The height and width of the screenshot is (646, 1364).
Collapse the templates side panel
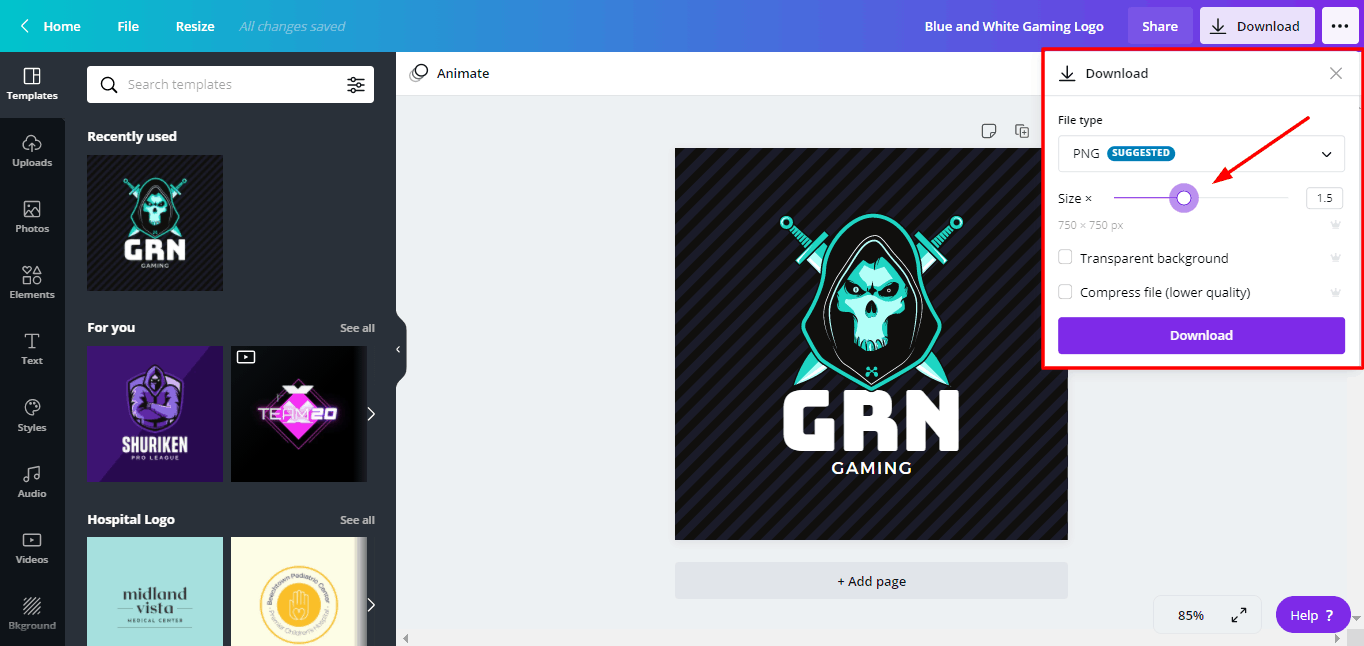coord(398,349)
